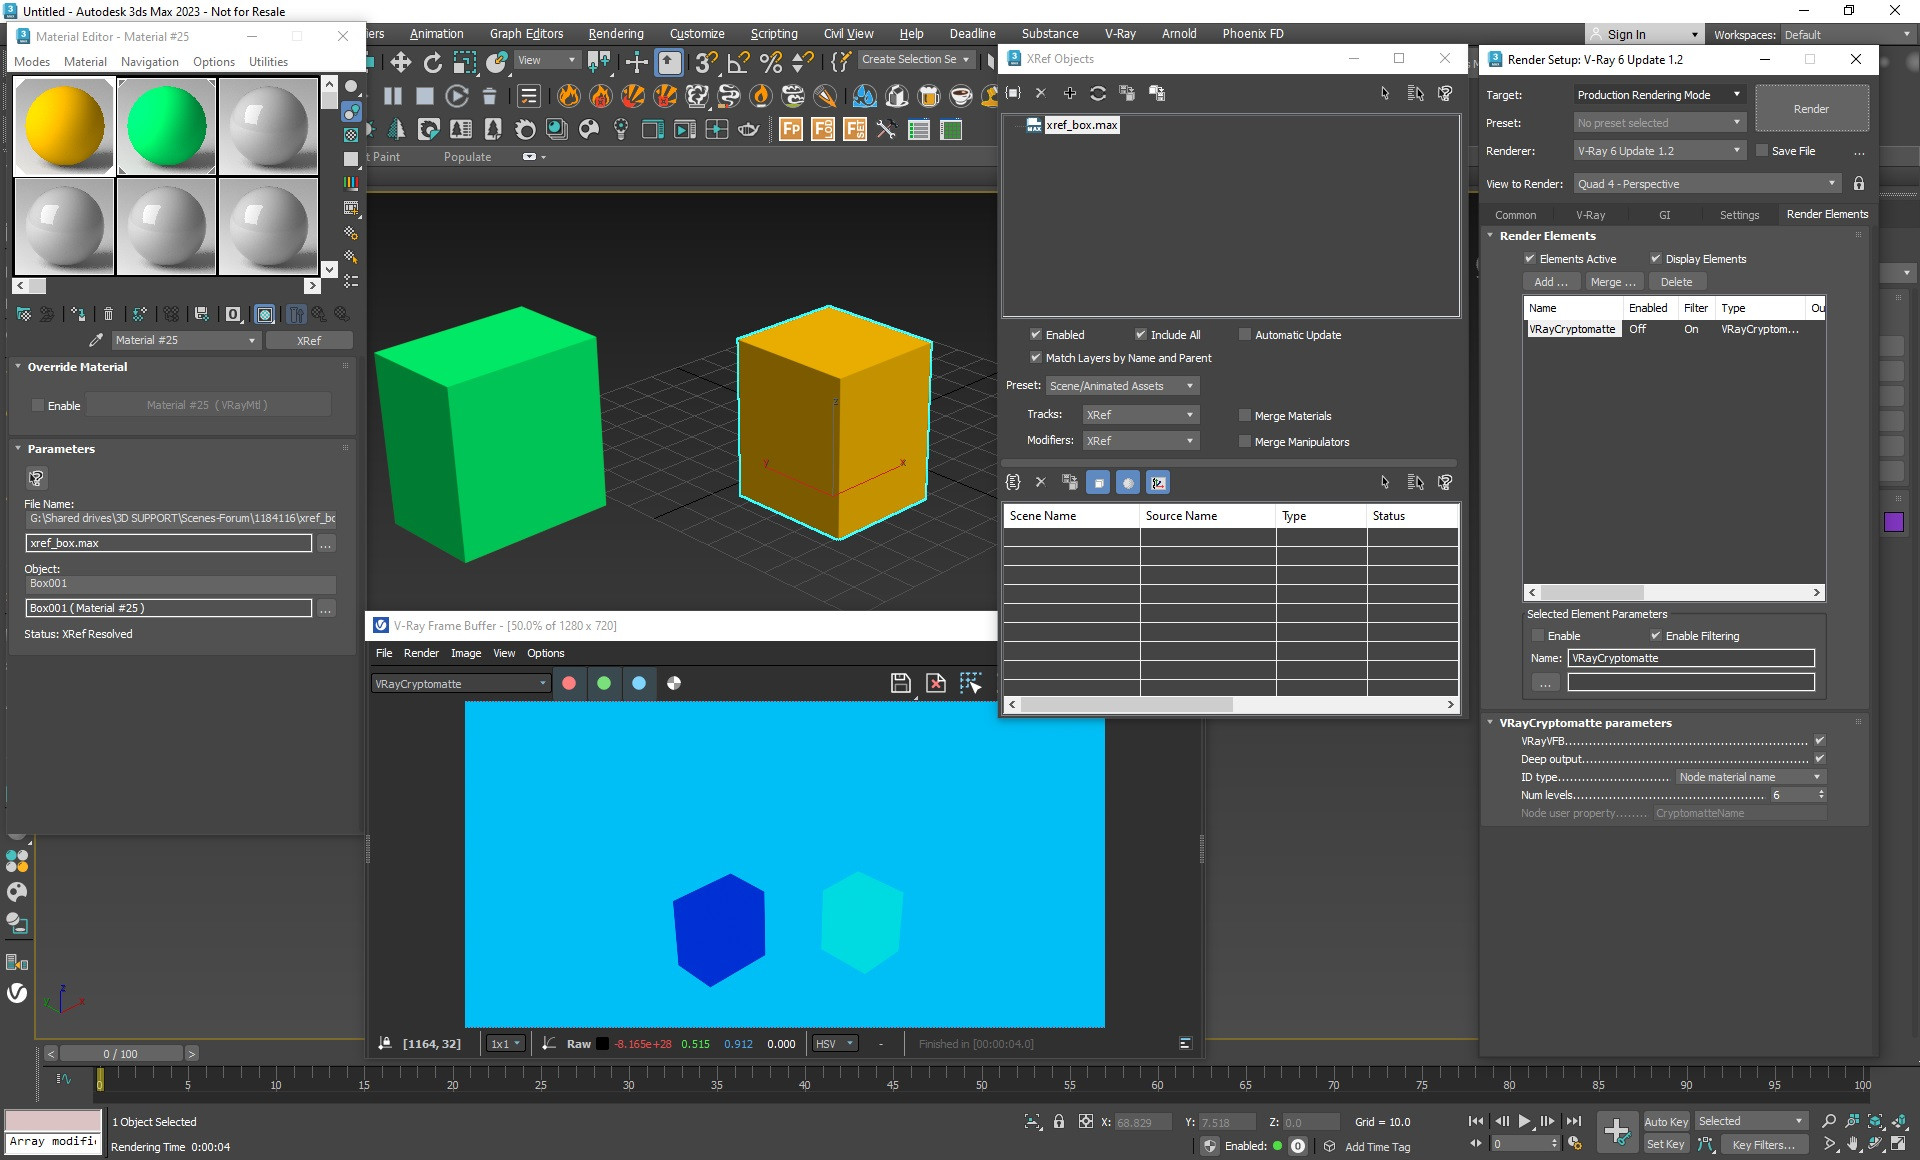Open Renderer dropdown V-Ray 6 Update 1.2

[x=1659, y=150]
